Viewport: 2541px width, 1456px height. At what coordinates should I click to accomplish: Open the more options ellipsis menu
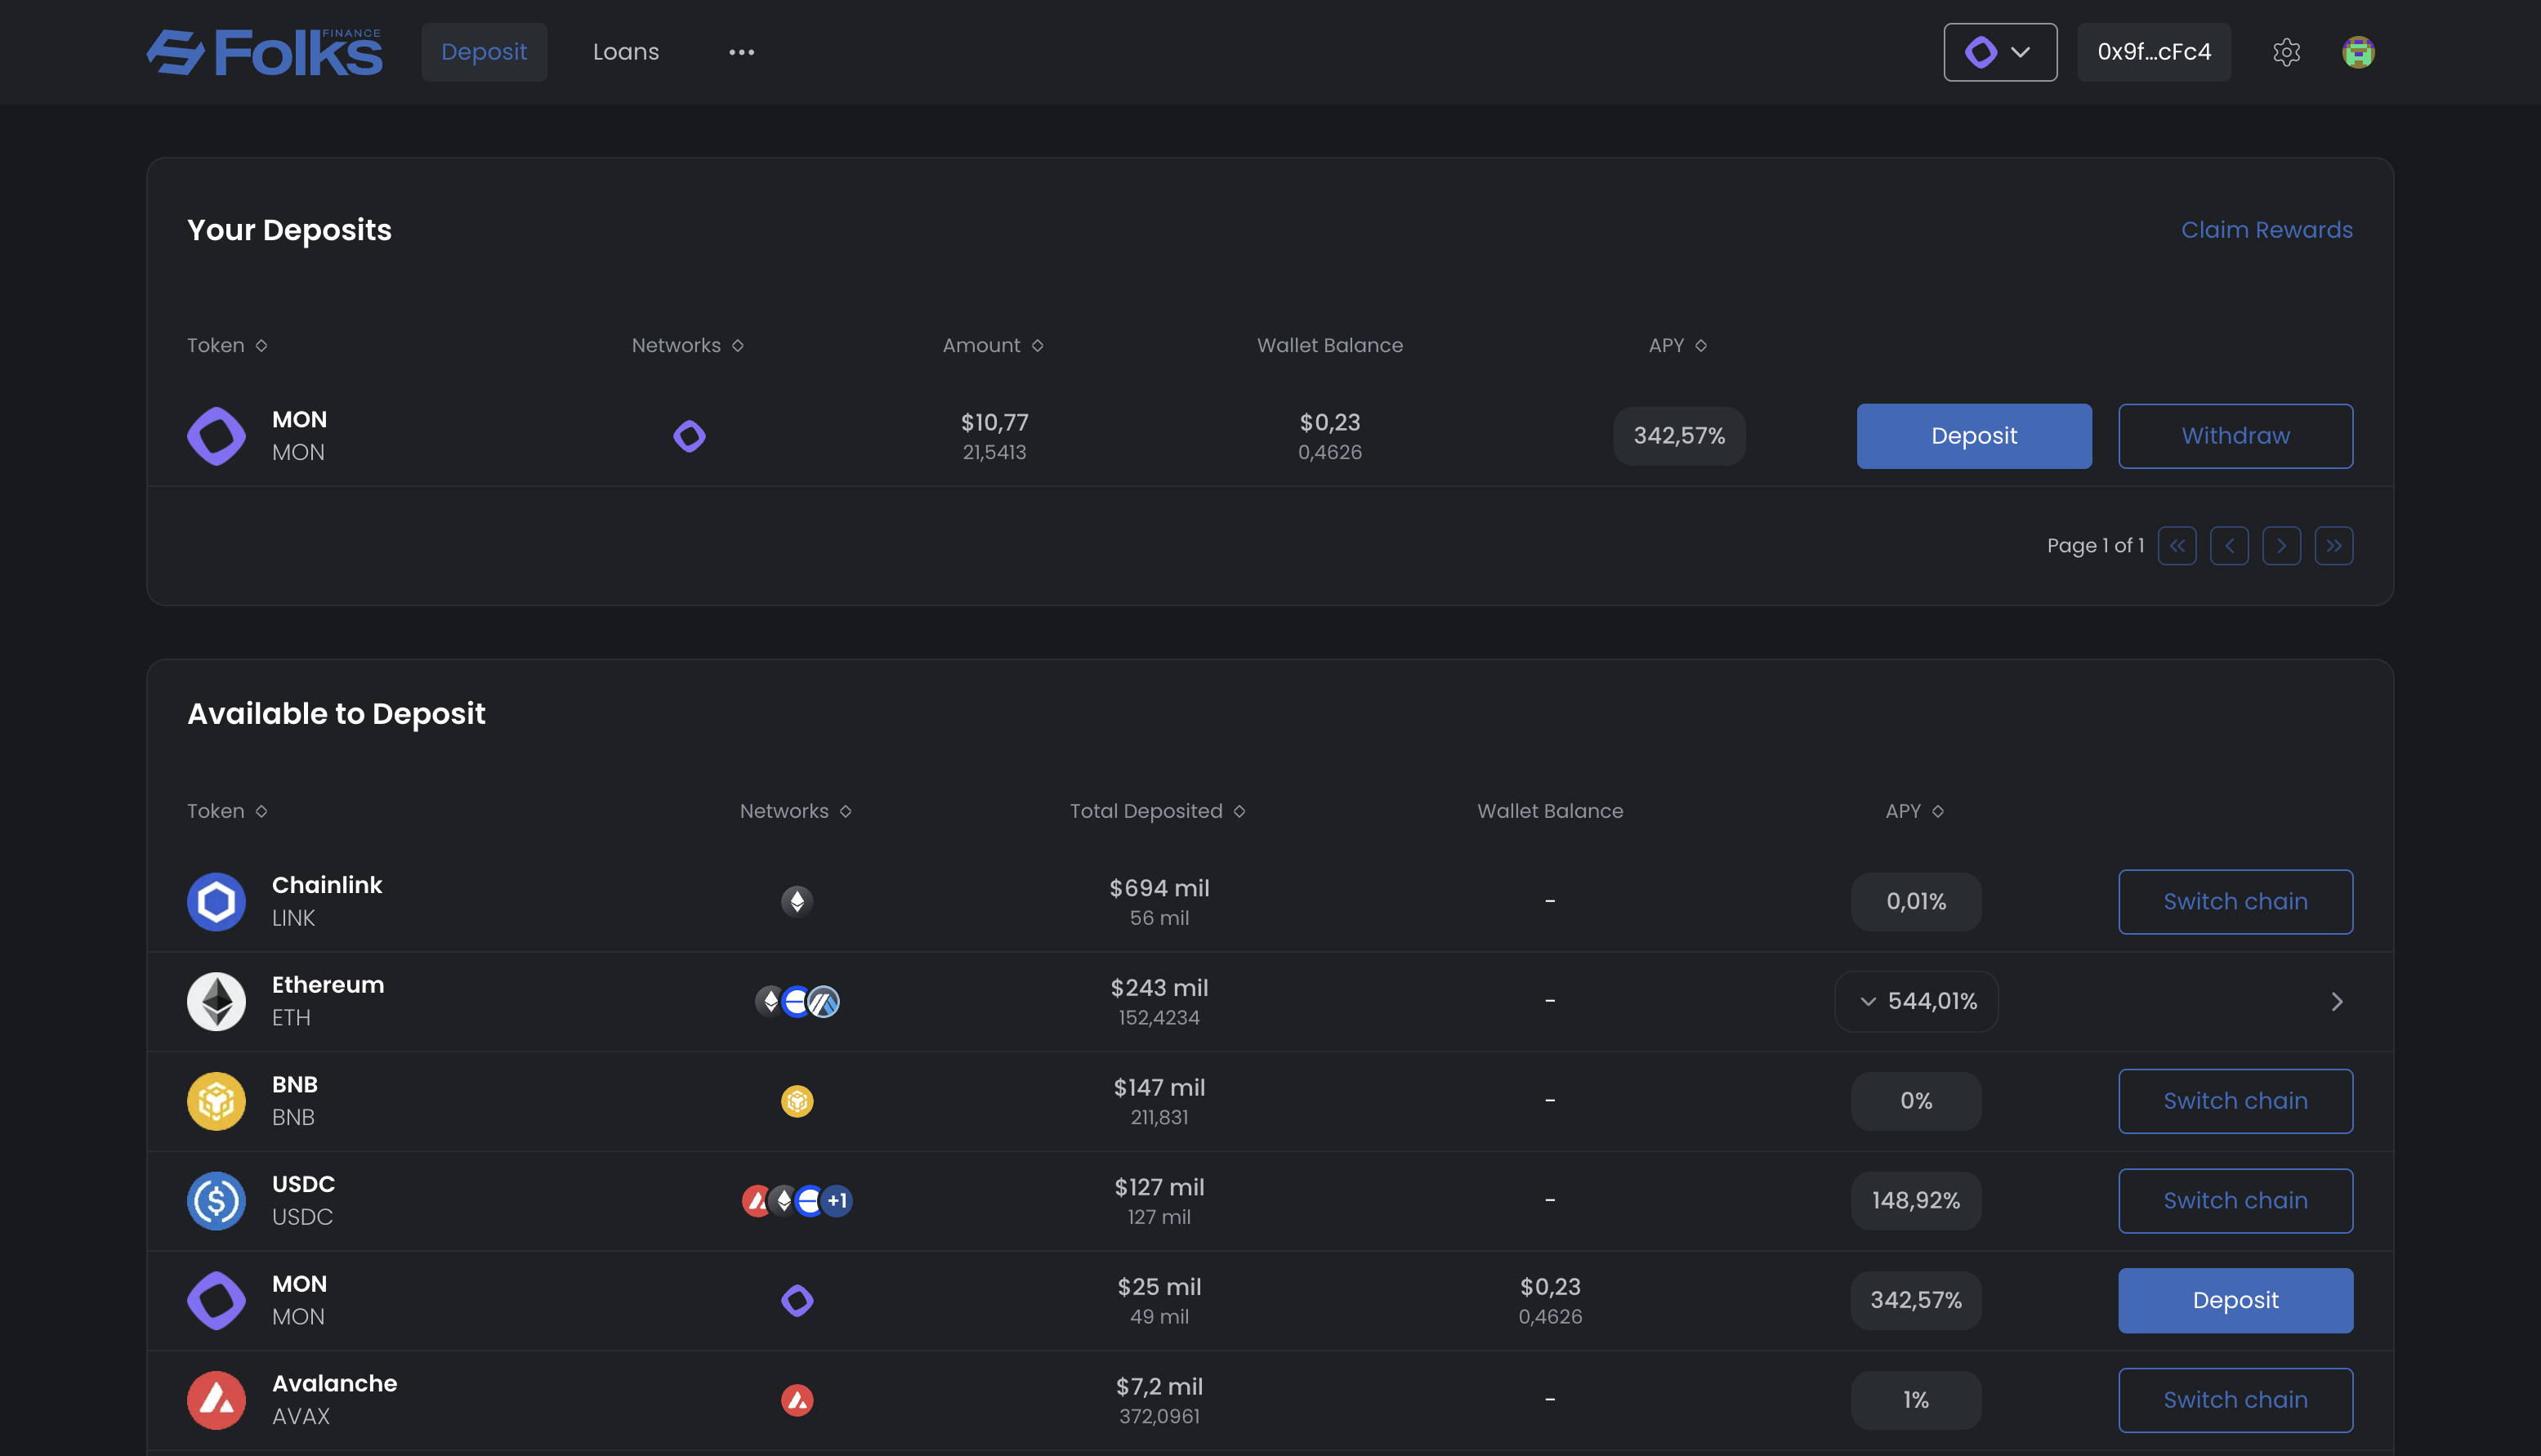coord(741,52)
